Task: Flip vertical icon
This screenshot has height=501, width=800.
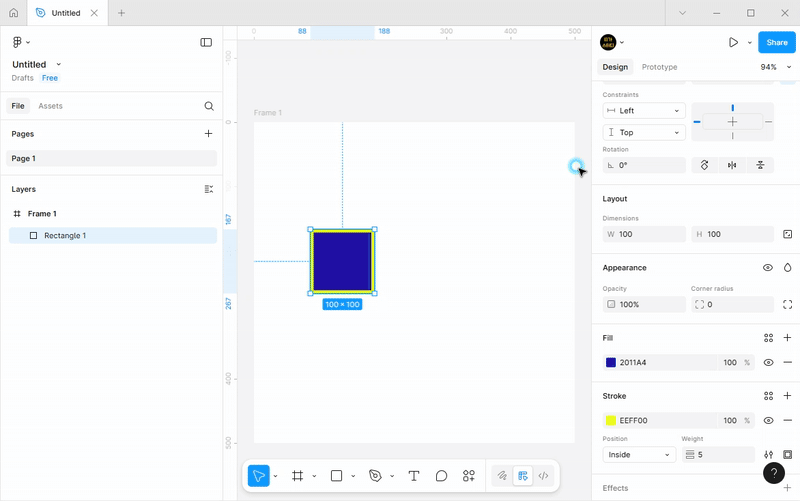Action: point(760,165)
